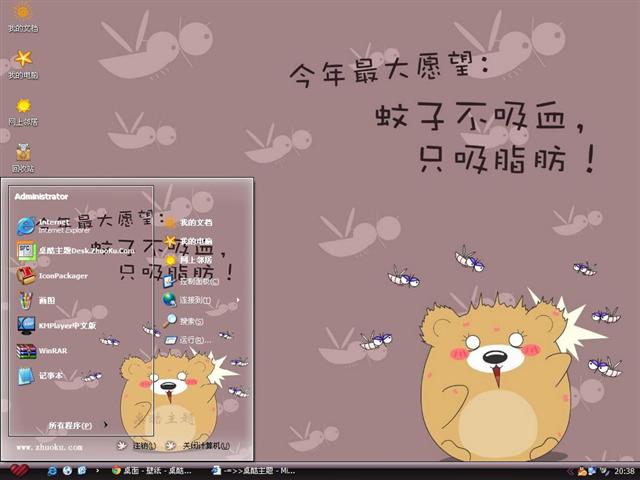This screenshot has height=480, width=640.
Task: Click 注销 log off button
Action: 136,446
